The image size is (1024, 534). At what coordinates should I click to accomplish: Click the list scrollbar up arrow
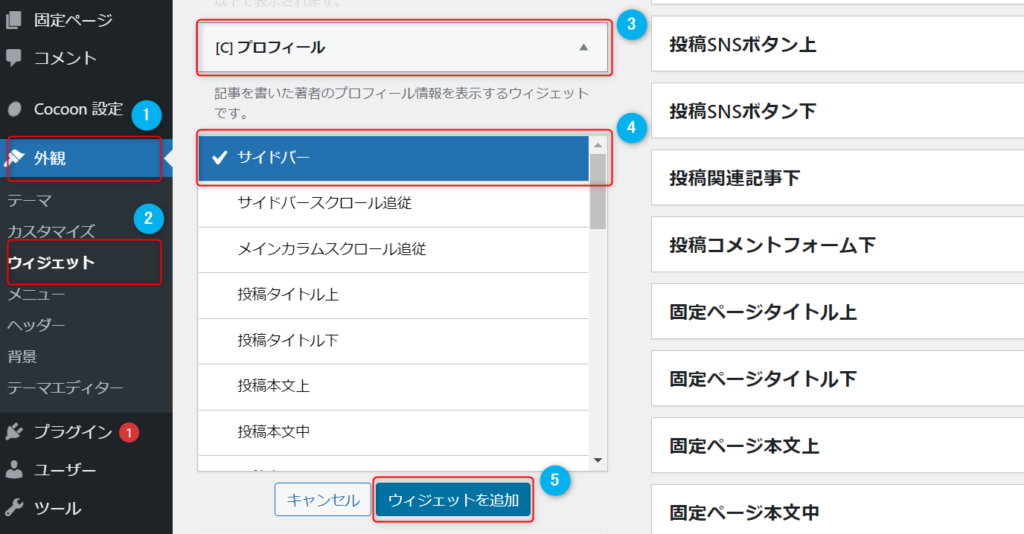click(598, 144)
